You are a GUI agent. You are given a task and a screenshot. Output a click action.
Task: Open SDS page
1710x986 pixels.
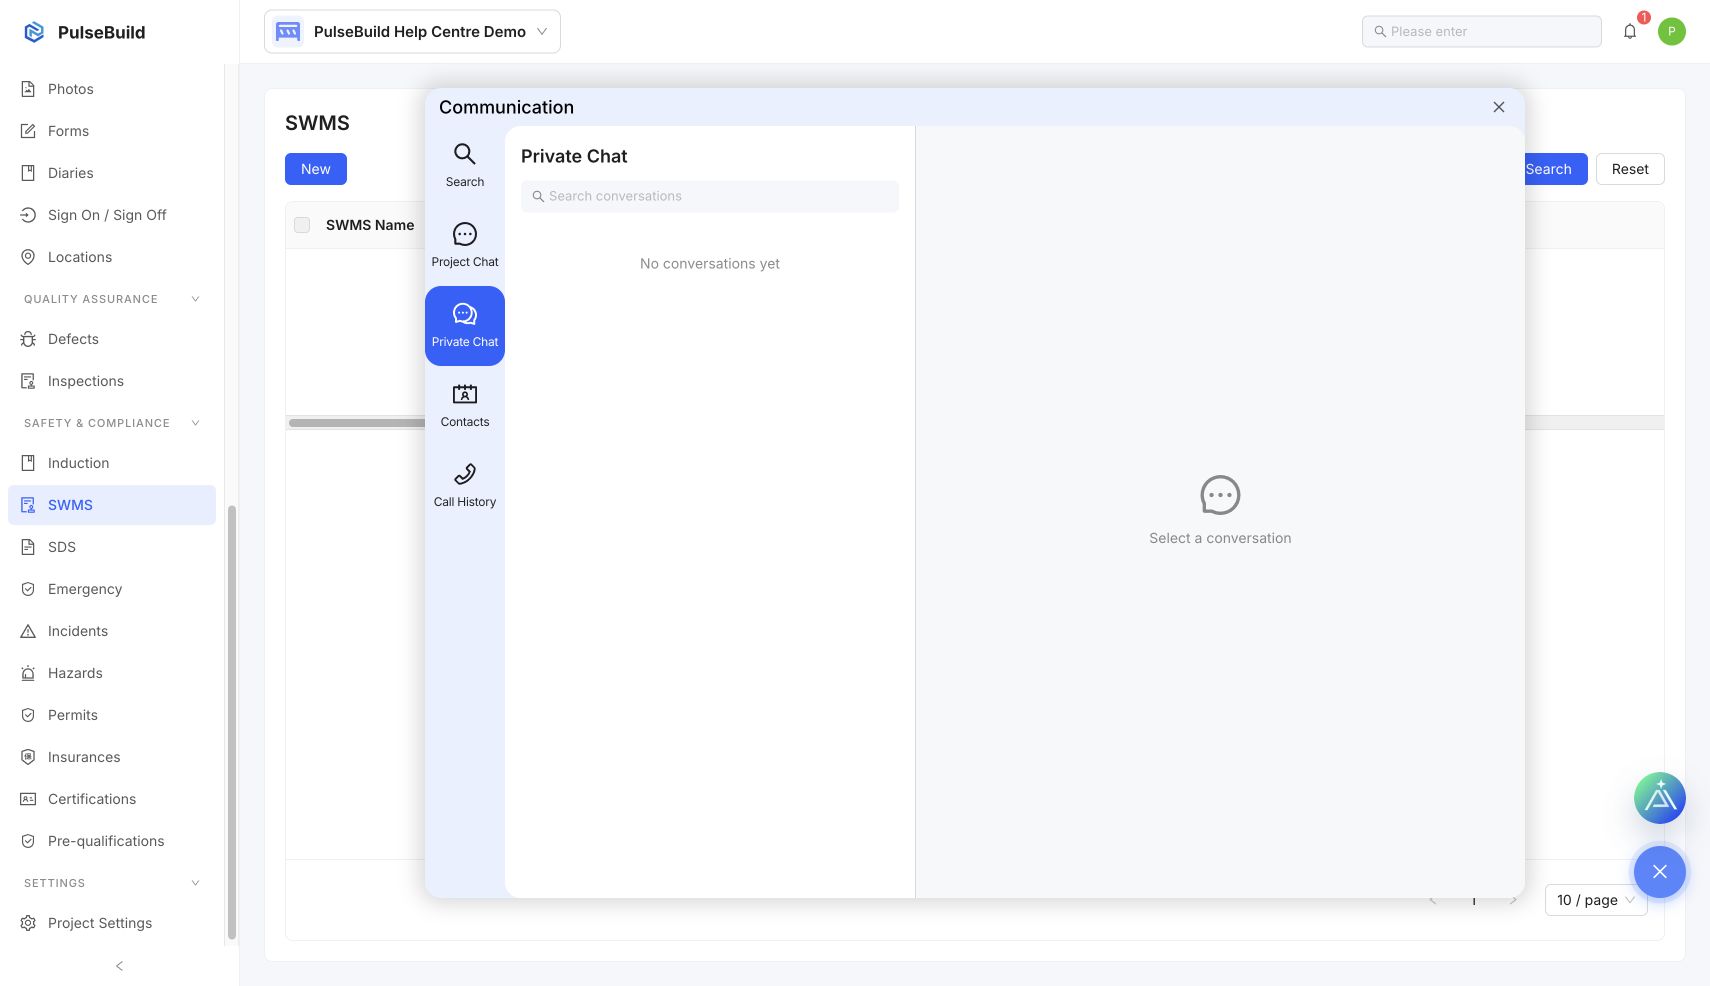[x=112, y=547]
